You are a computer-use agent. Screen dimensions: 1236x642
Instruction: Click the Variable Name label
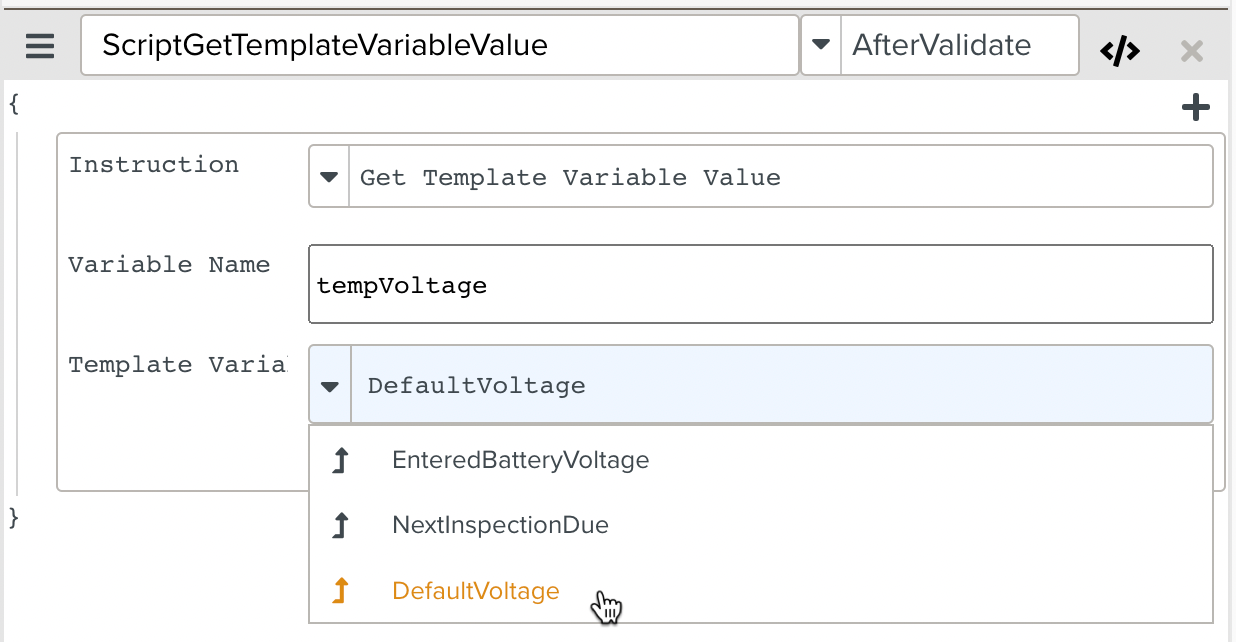(169, 265)
